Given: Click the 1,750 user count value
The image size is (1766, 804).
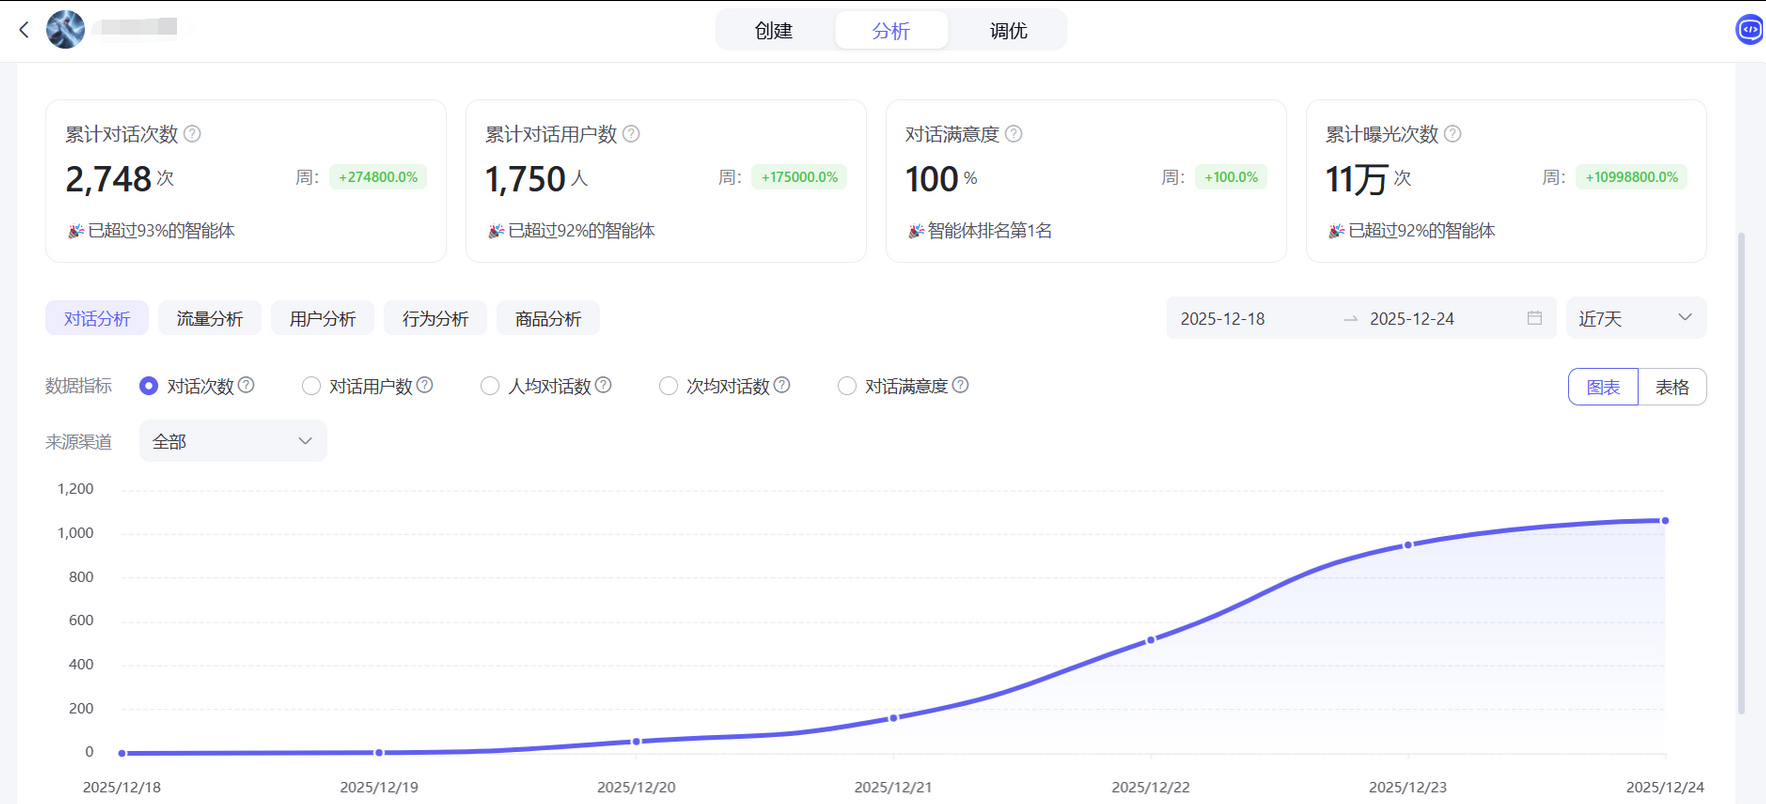Looking at the screenshot, I should [526, 179].
